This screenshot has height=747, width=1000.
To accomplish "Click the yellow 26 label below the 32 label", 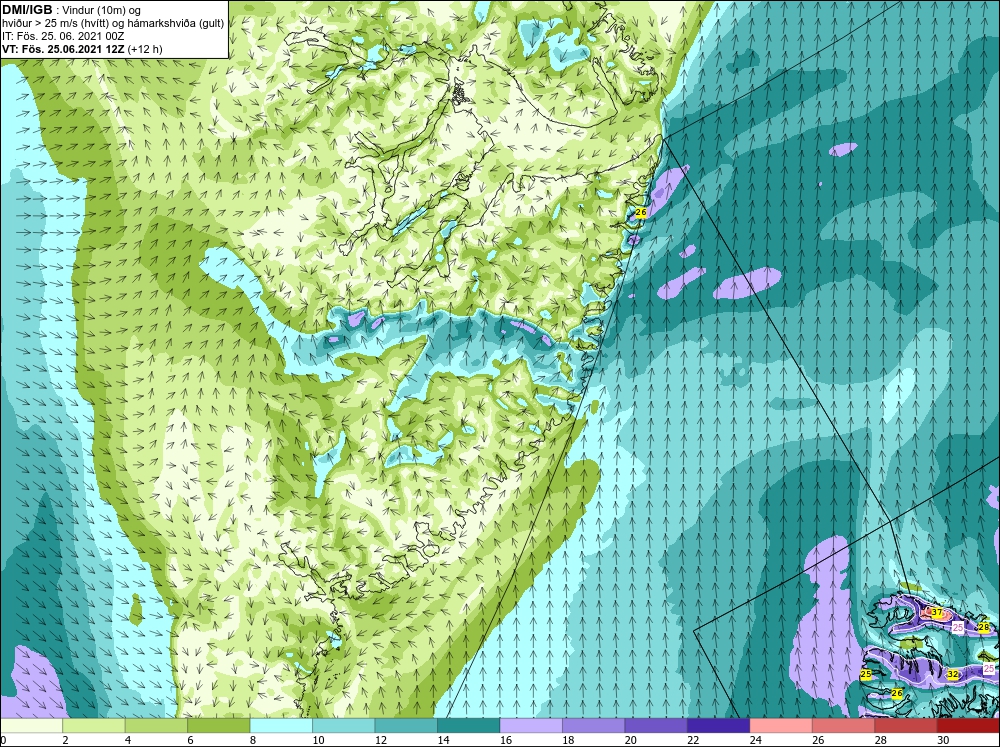I will pos(897,693).
